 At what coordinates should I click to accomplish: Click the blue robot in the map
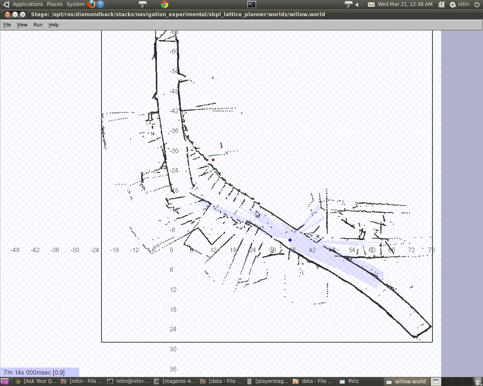[290, 240]
